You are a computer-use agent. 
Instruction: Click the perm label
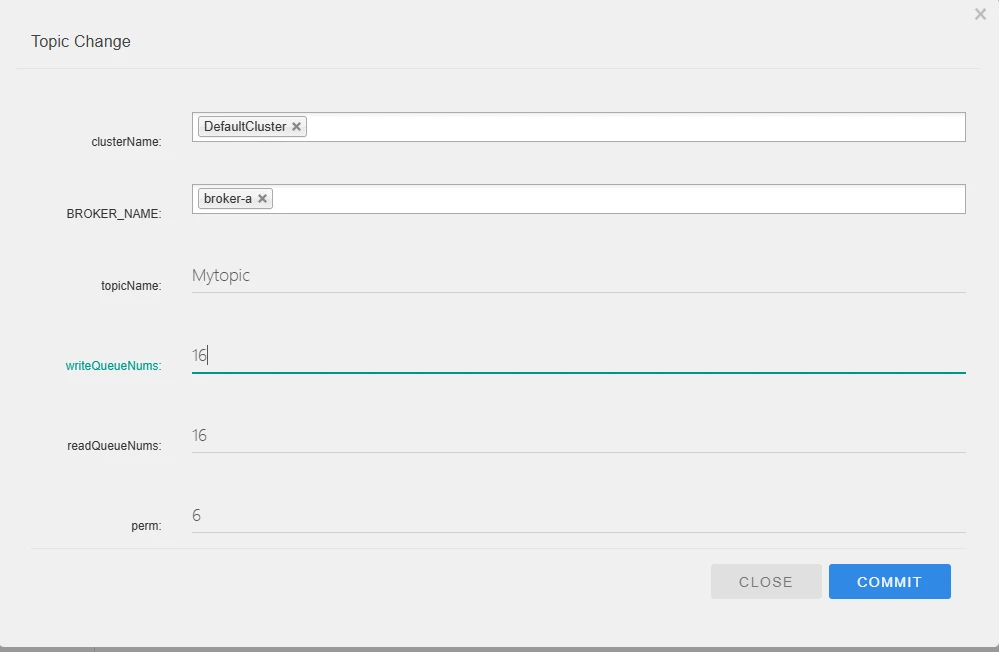click(146, 526)
